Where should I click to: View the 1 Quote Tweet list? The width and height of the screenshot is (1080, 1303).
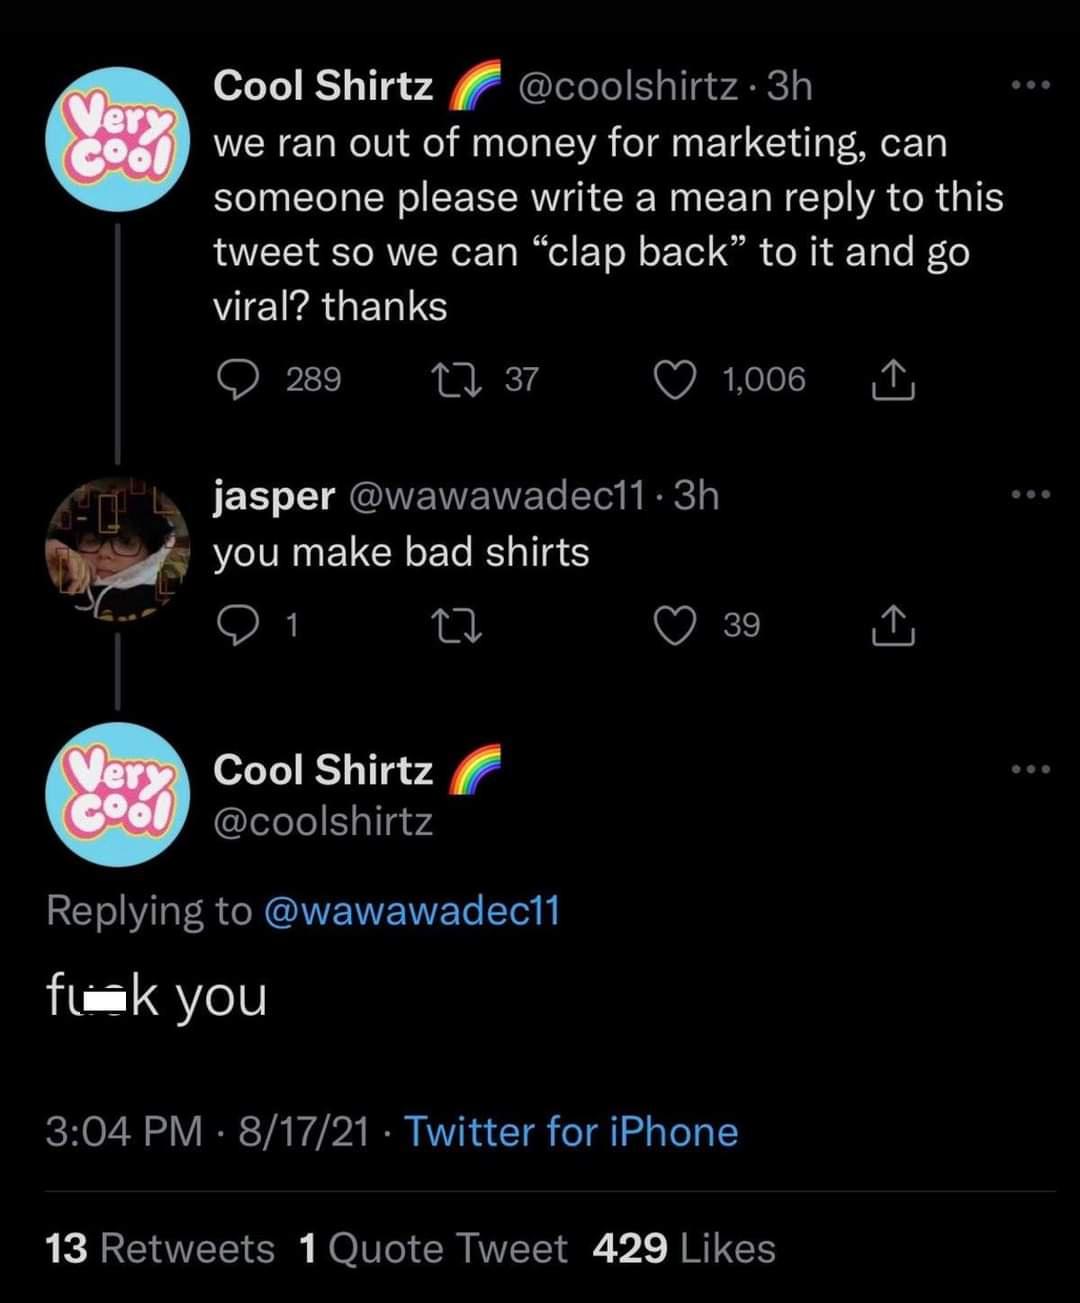[433, 1249]
